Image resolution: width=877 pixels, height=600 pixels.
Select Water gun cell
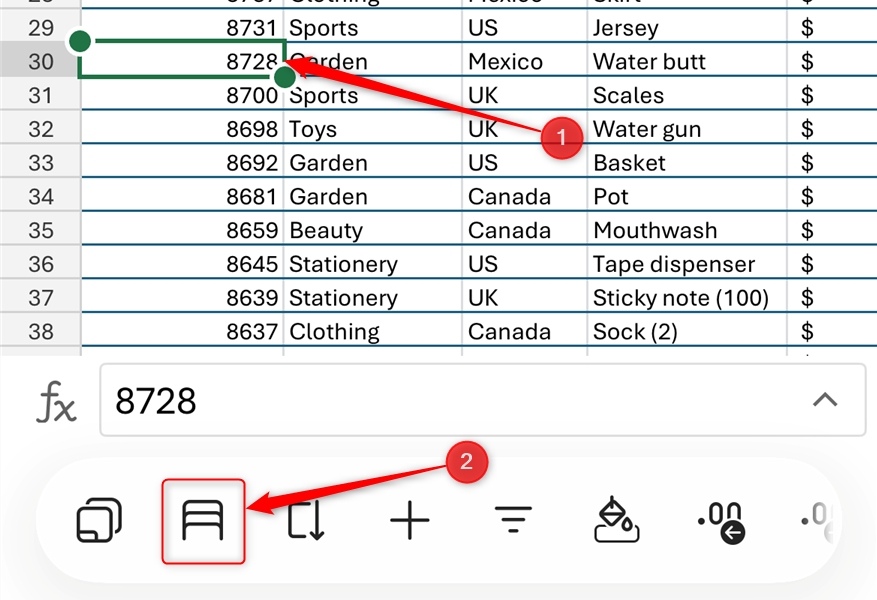click(687, 129)
